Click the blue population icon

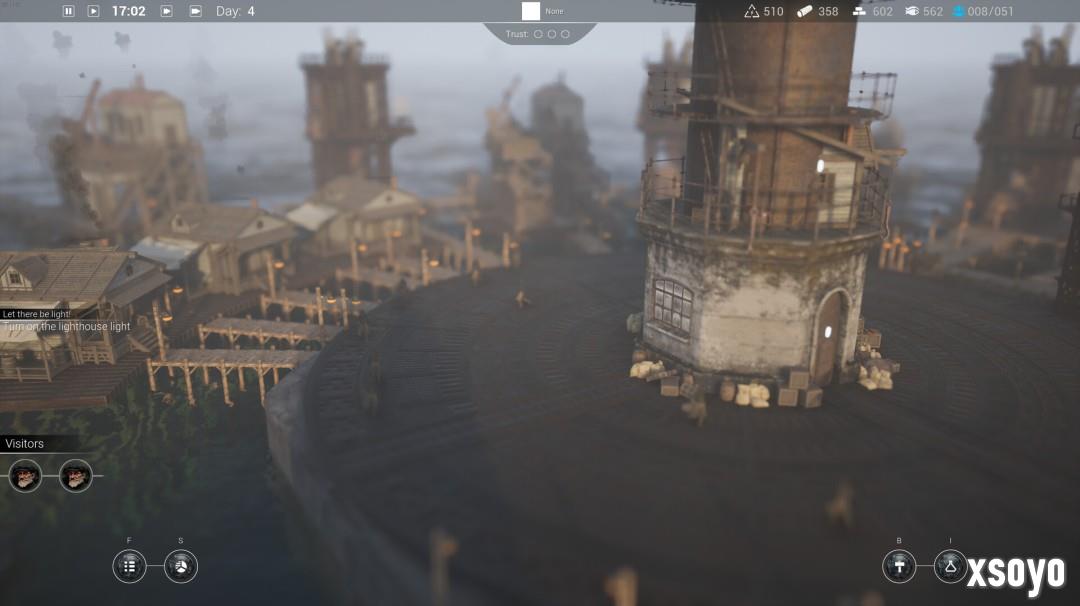point(959,11)
